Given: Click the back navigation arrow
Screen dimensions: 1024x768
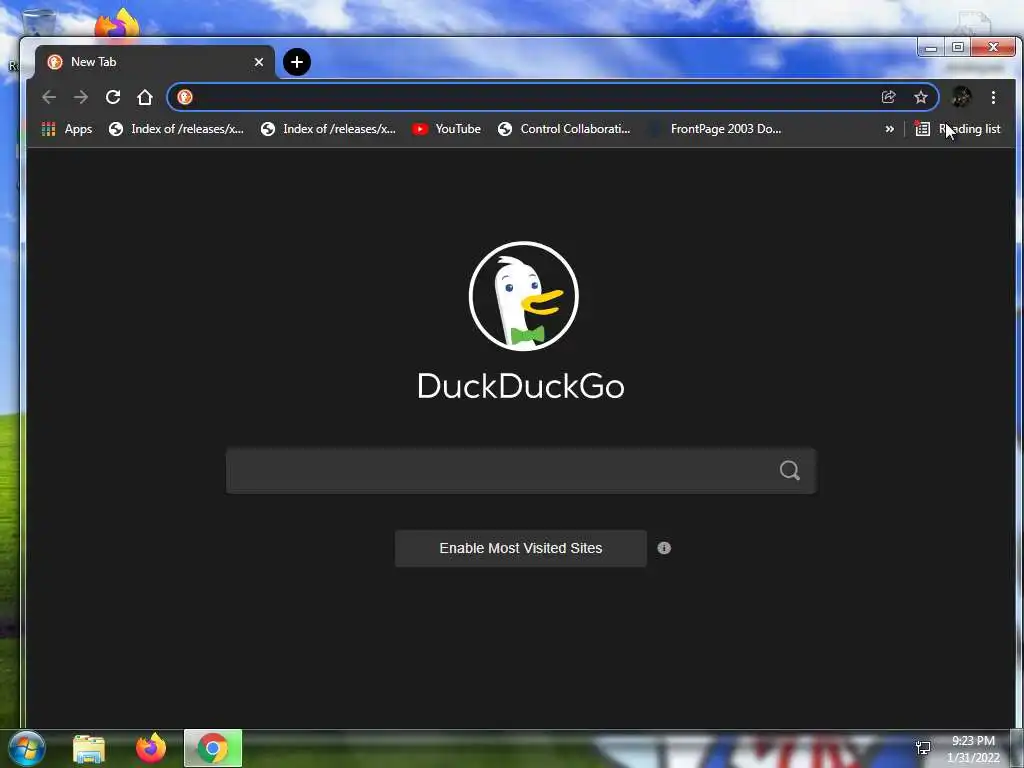Looking at the screenshot, I should tap(49, 97).
